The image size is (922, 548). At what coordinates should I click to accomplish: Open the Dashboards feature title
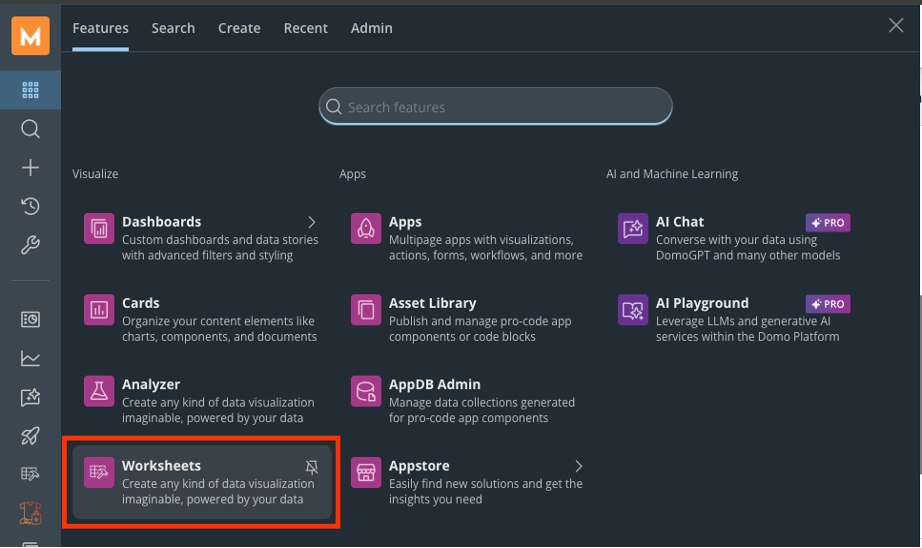[x=161, y=222]
